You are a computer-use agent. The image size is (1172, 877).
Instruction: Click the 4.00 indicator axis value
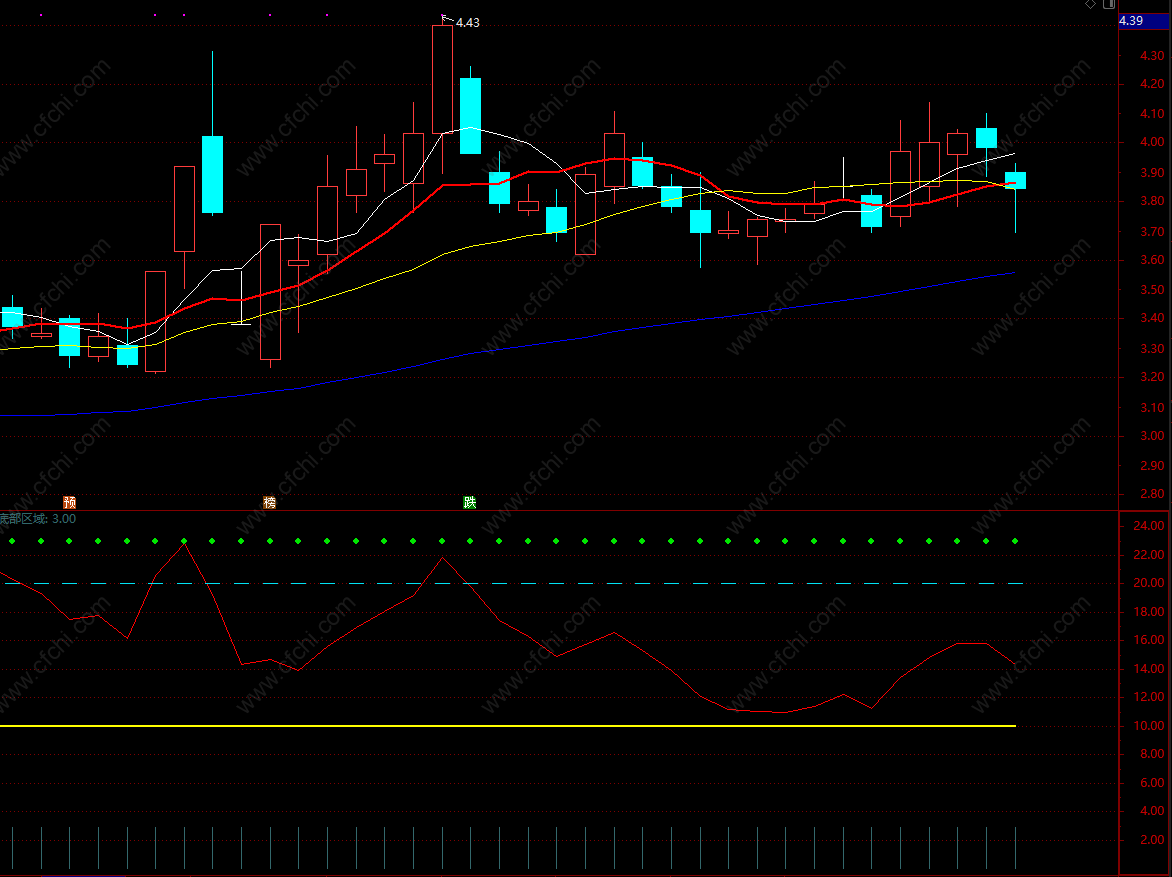tap(1152, 811)
